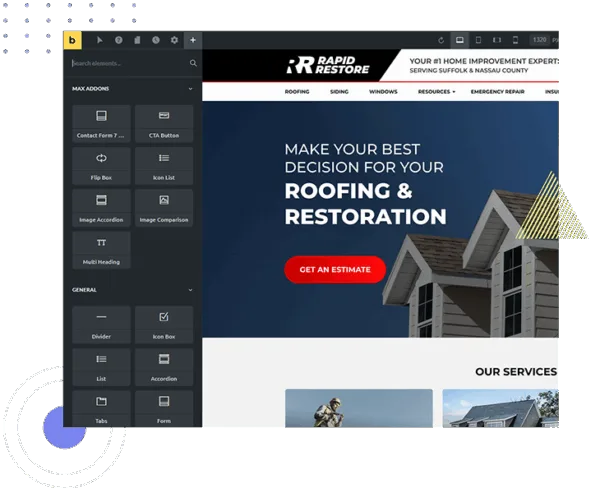Image resolution: width=600 pixels, height=488 pixels.
Task: Open the WINDOWS nav menu item
Action: pyautogui.click(x=383, y=92)
